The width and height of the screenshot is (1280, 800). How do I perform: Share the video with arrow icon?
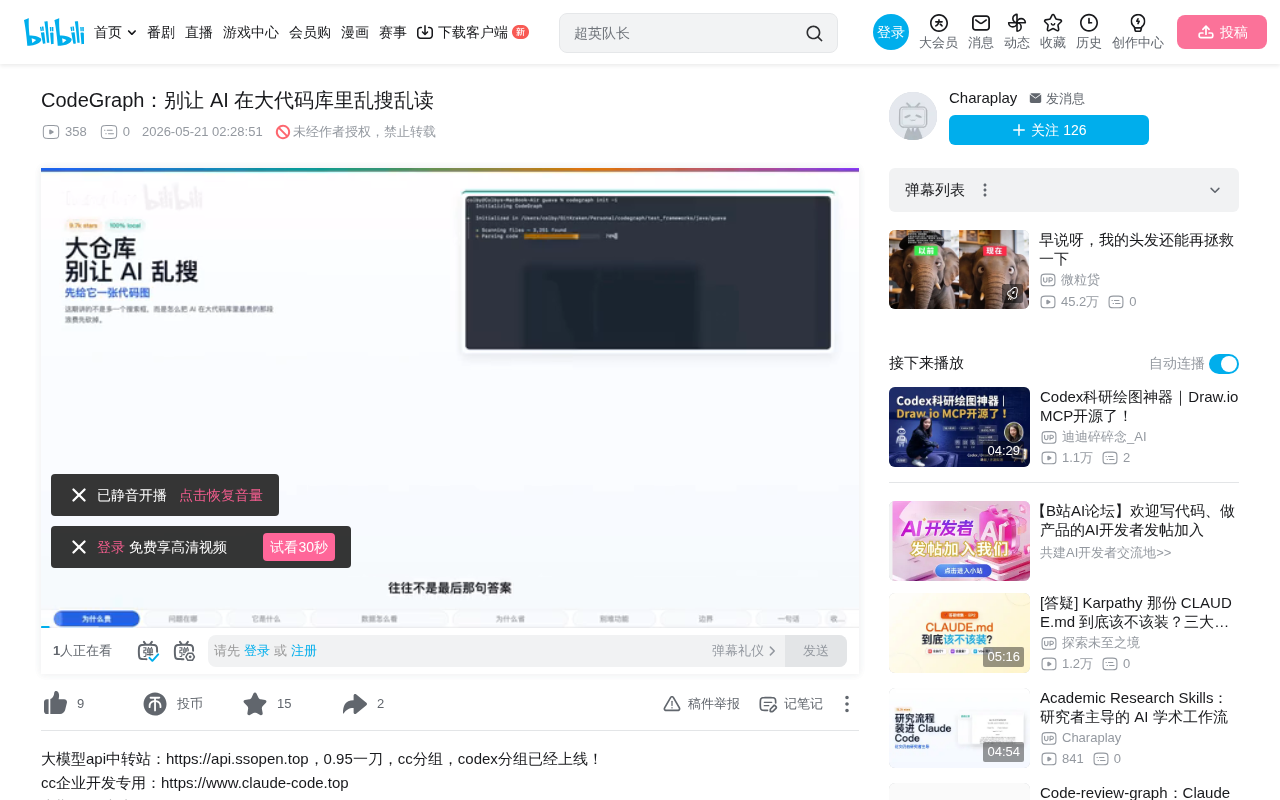(355, 704)
